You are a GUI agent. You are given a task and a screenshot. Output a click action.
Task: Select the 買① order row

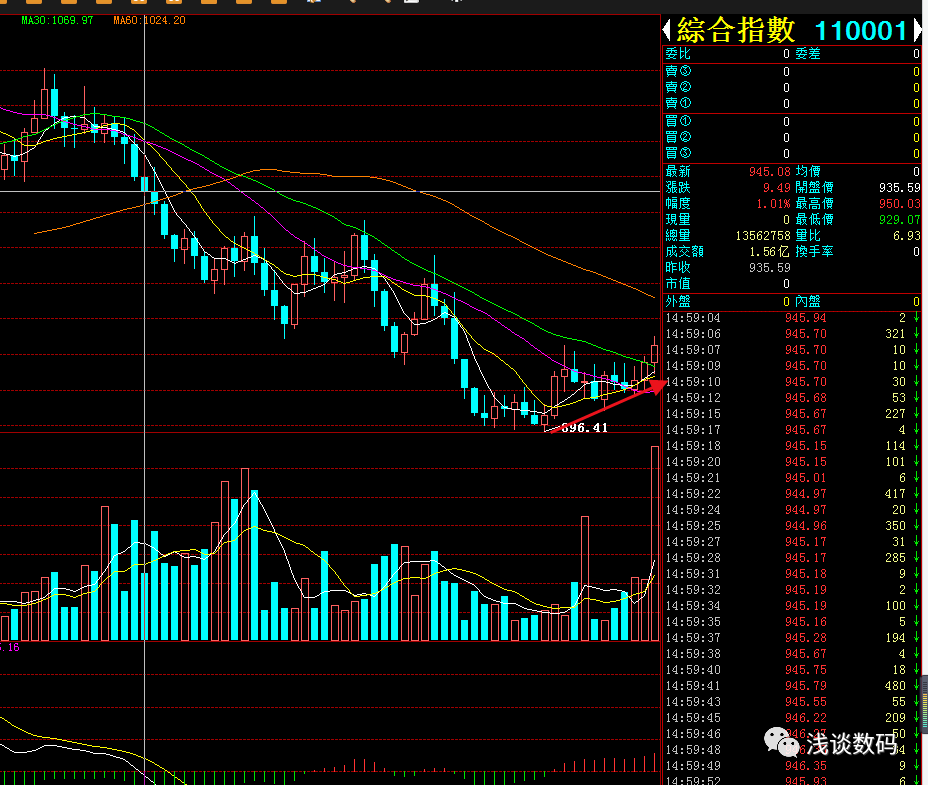792,121
